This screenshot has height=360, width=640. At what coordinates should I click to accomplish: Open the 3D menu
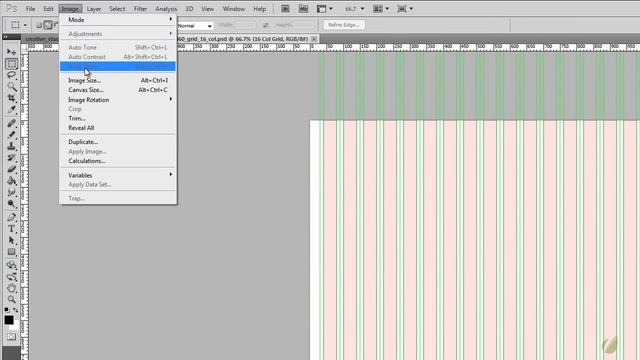[189, 9]
